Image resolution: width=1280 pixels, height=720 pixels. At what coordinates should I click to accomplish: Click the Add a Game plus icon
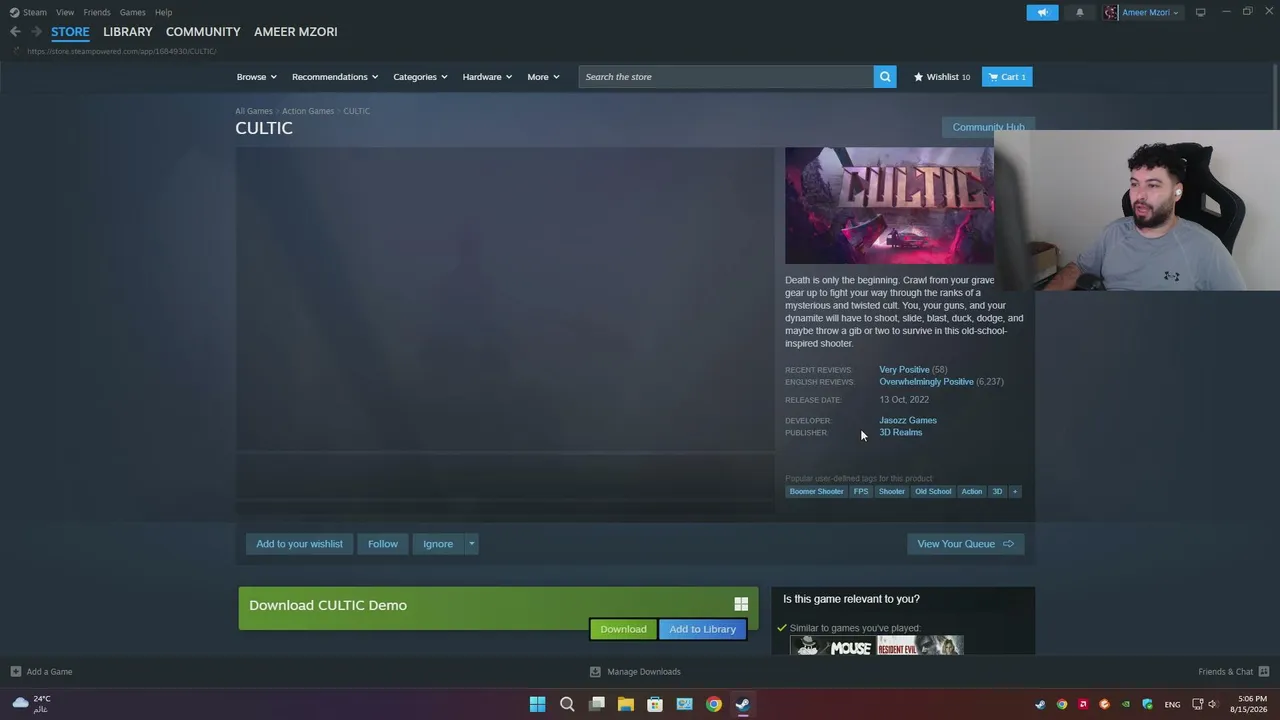coord(15,672)
